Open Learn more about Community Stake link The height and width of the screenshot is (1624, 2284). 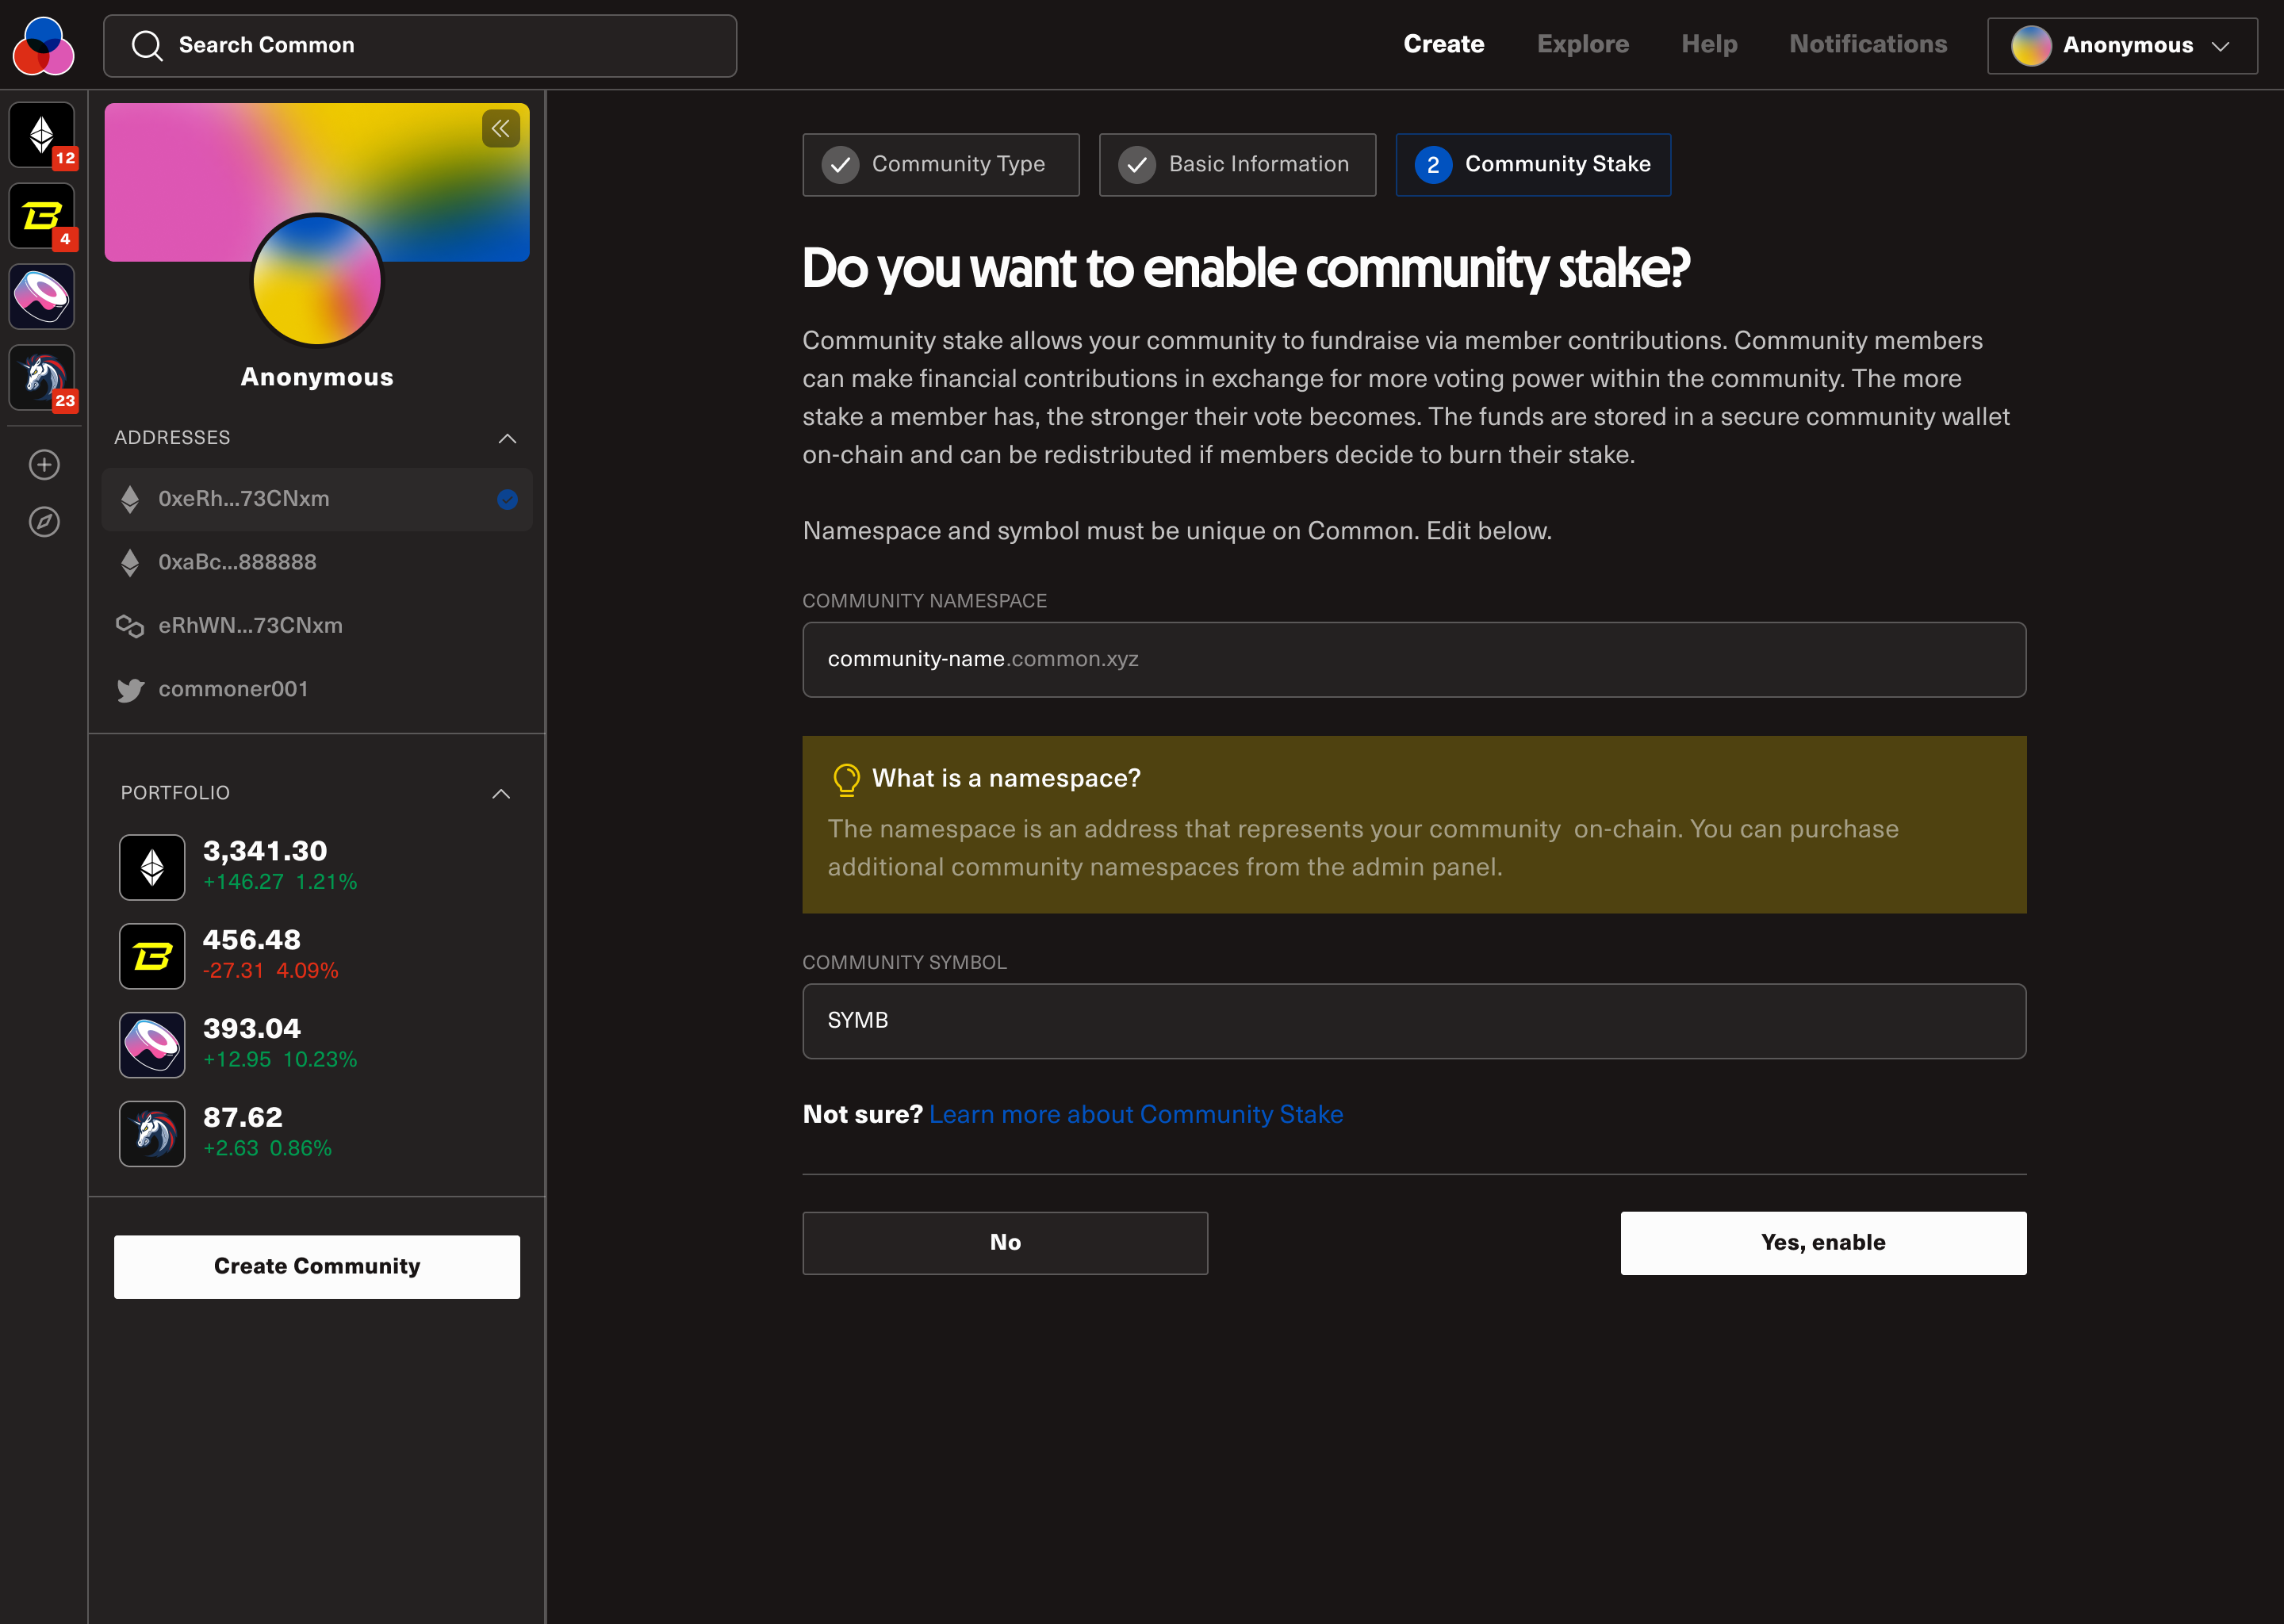[1135, 1114]
